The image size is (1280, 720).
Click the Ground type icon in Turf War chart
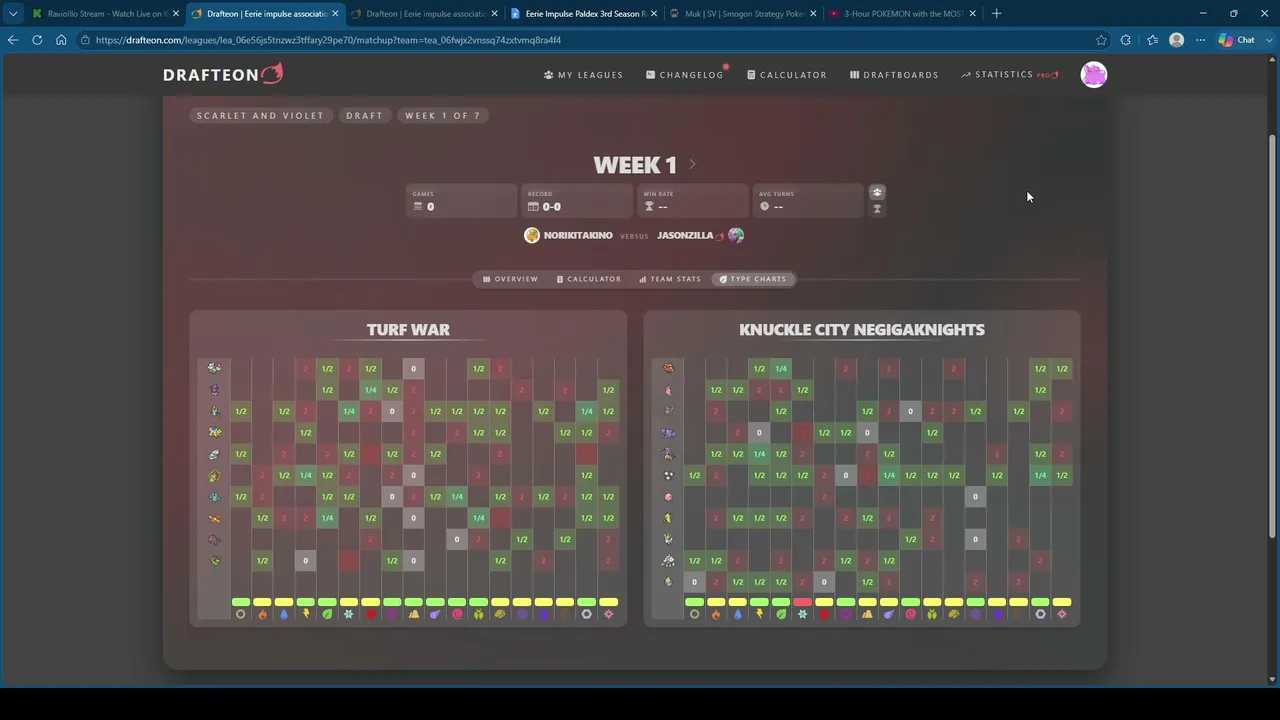click(x=414, y=614)
